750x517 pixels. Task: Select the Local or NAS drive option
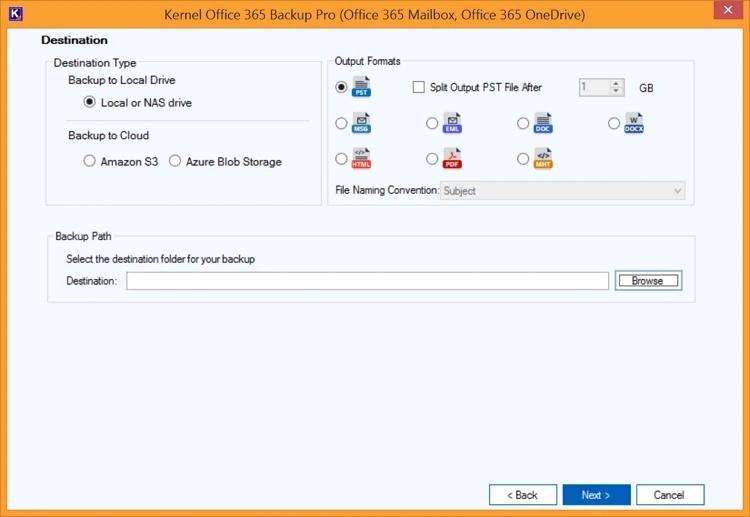coord(89,102)
